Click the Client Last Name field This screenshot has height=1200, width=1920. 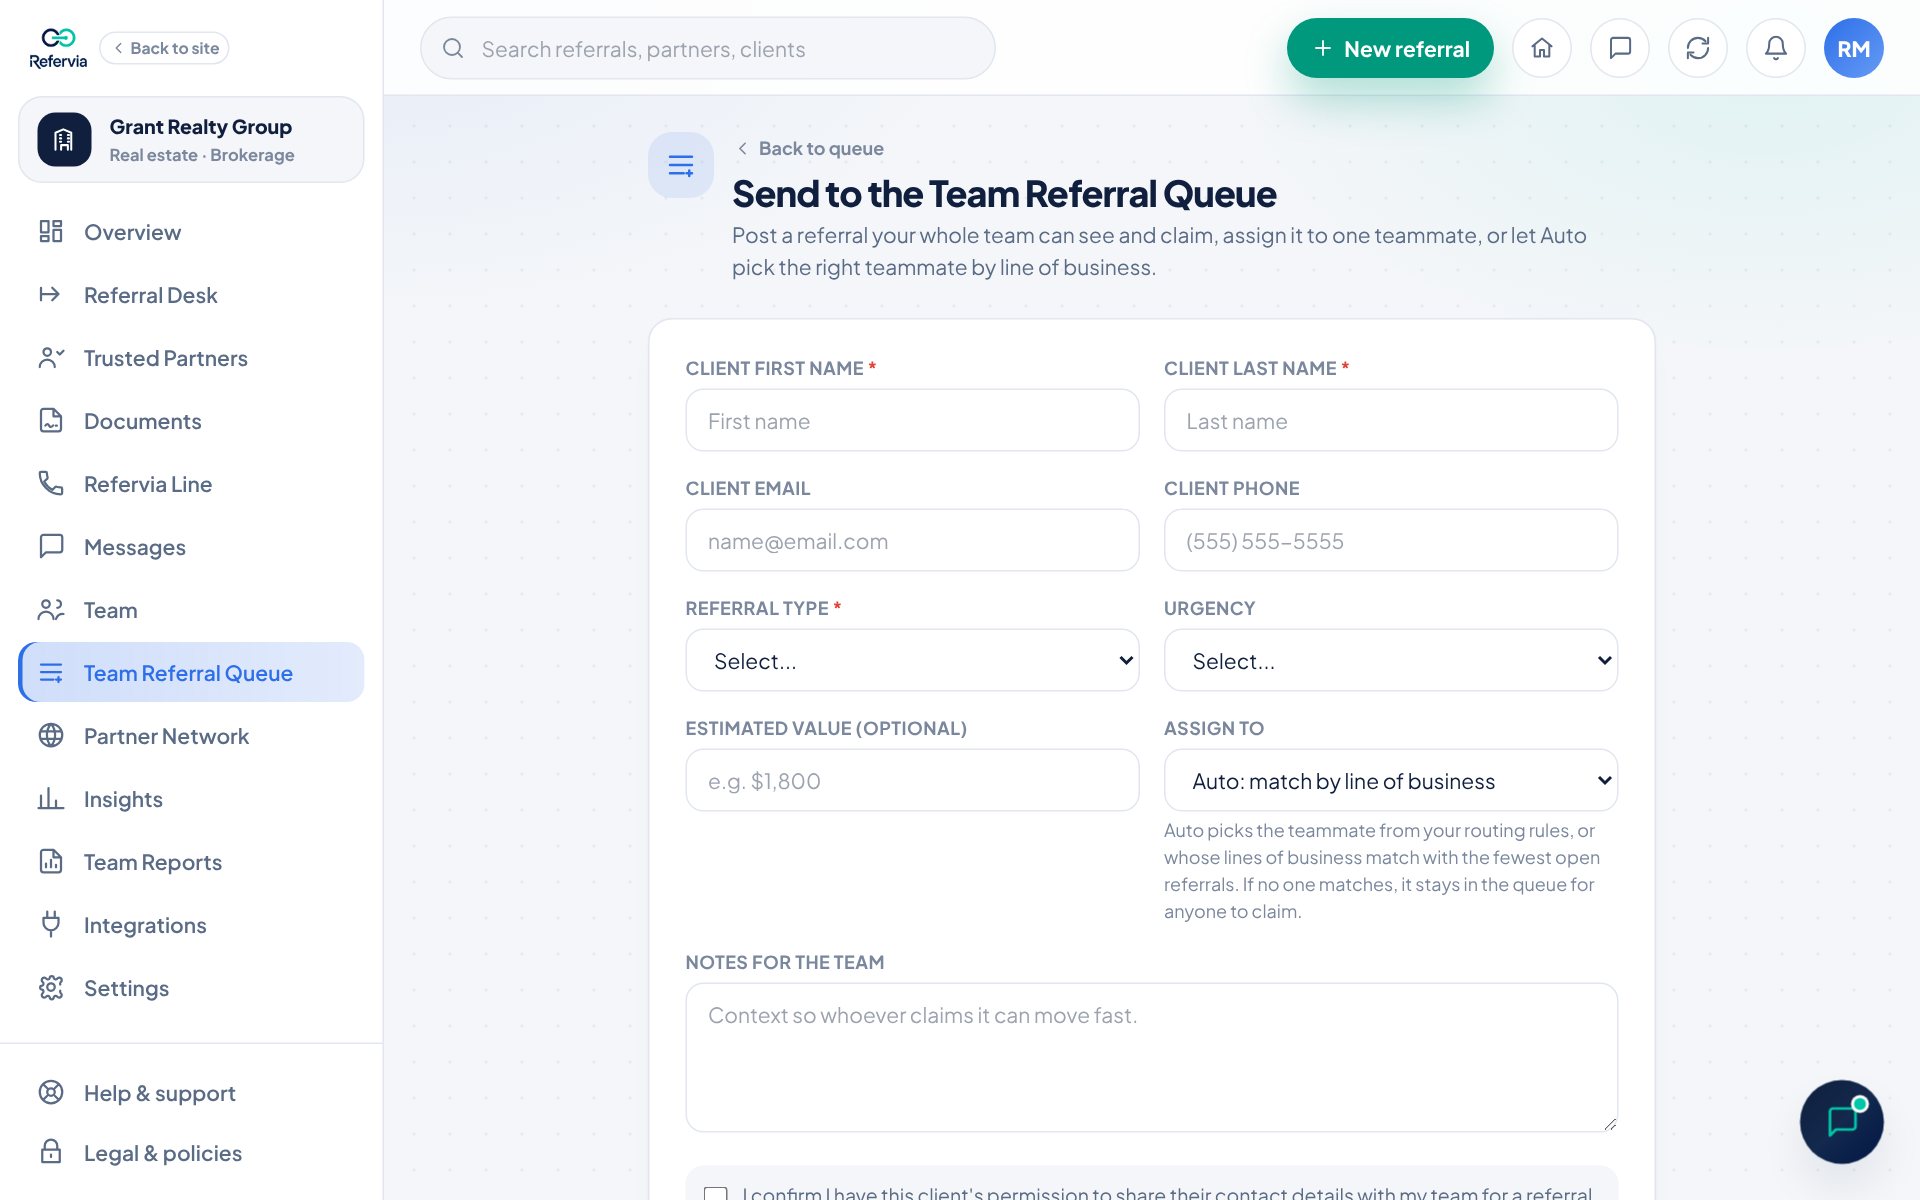point(1390,420)
